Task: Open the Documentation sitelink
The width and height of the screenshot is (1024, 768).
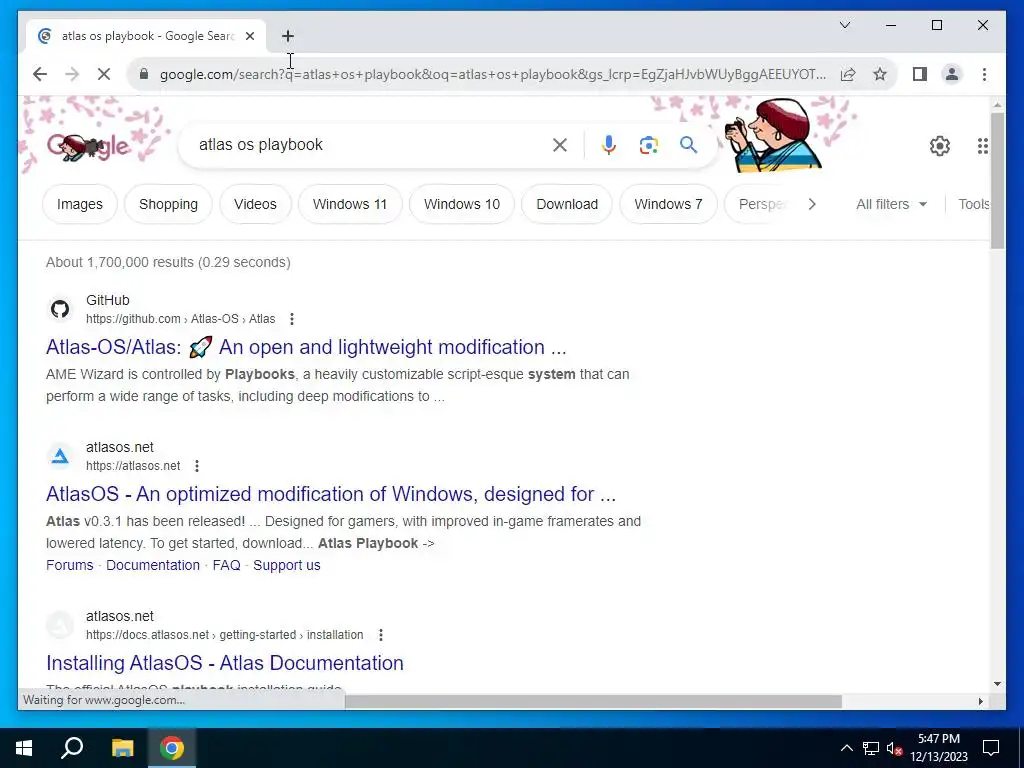Action: [x=153, y=565]
